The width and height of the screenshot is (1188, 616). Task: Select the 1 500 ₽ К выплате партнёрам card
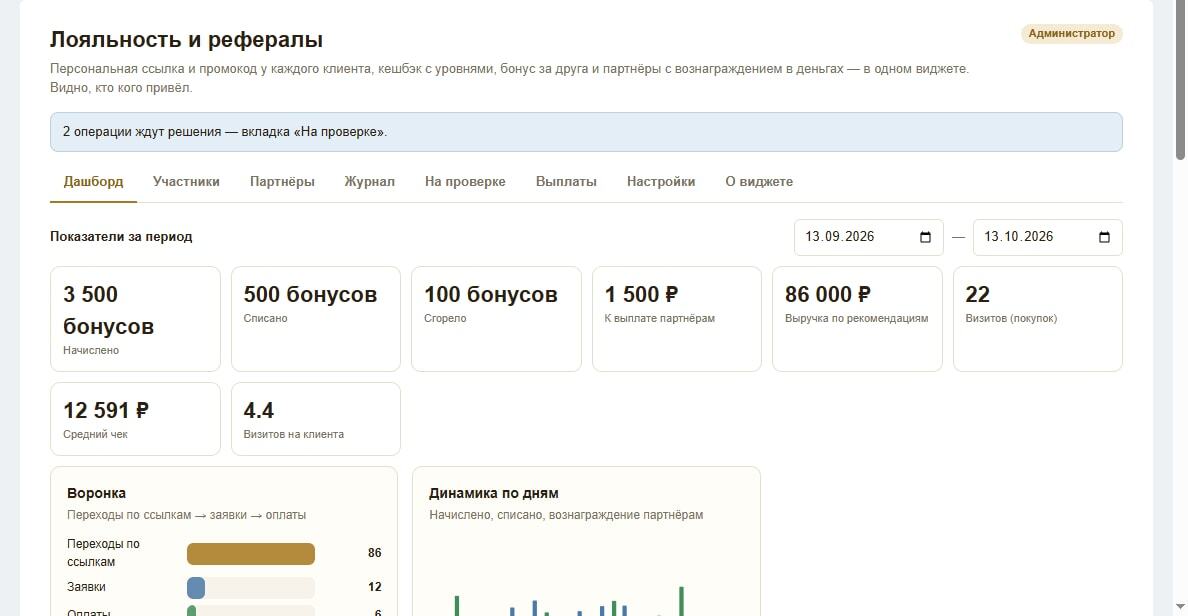(x=677, y=319)
